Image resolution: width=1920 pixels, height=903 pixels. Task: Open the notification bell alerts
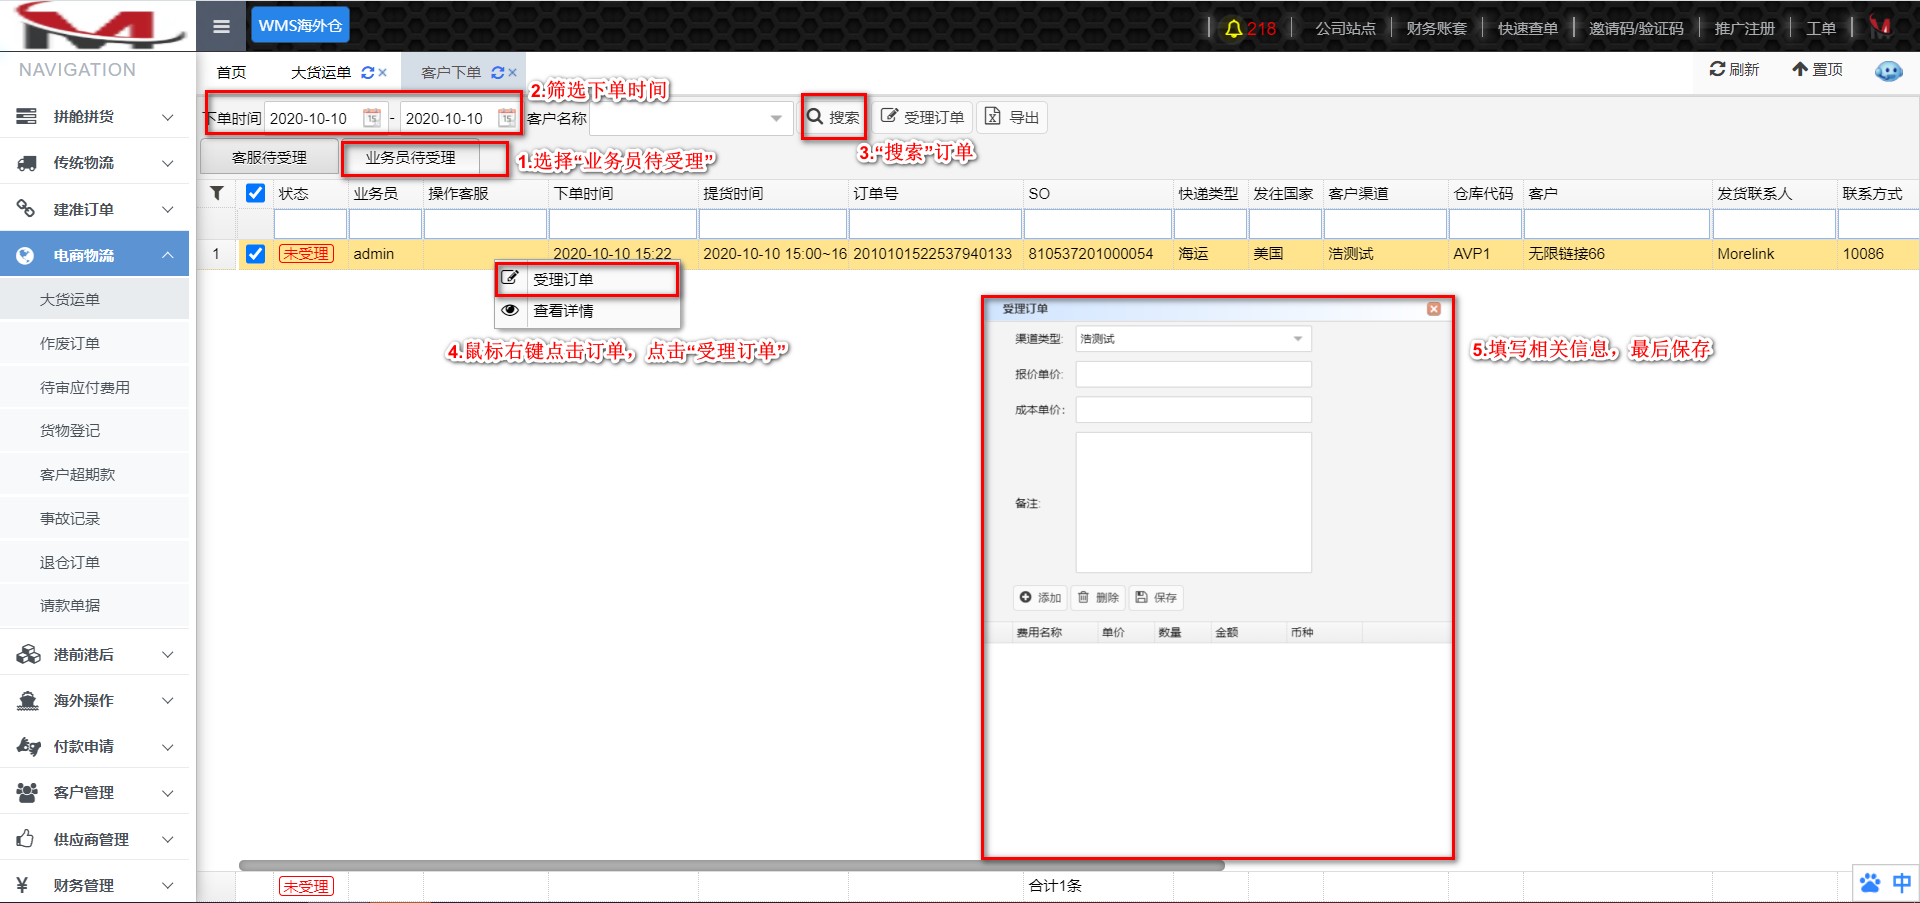click(x=1234, y=28)
